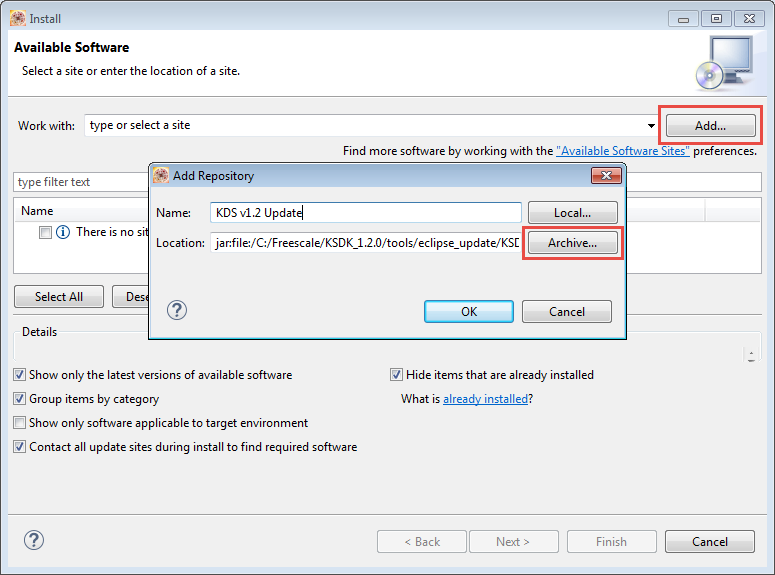Close the Add Repository dialog with X

tap(606, 176)
